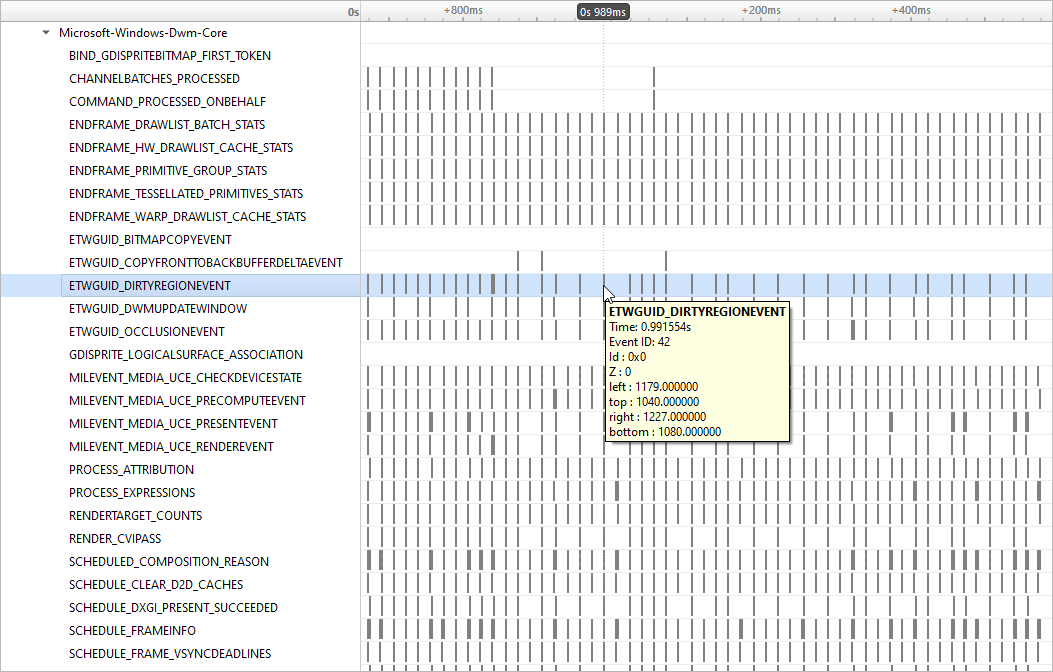This screenshot has width=1053, height=672.
Task: Click the disclosure triangle next to Microsoft-Windows-Dwm-Core
Action: (44, 32)
